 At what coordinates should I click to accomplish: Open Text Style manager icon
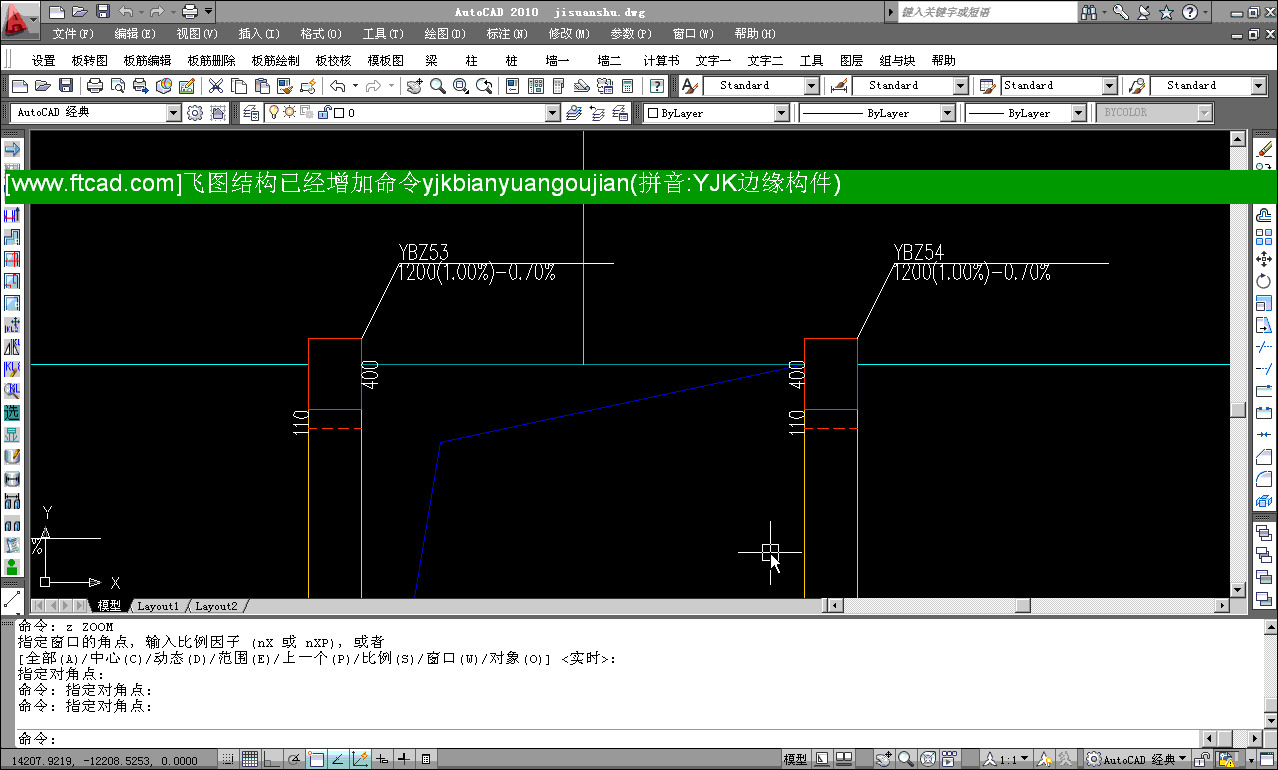coord(689,86)
